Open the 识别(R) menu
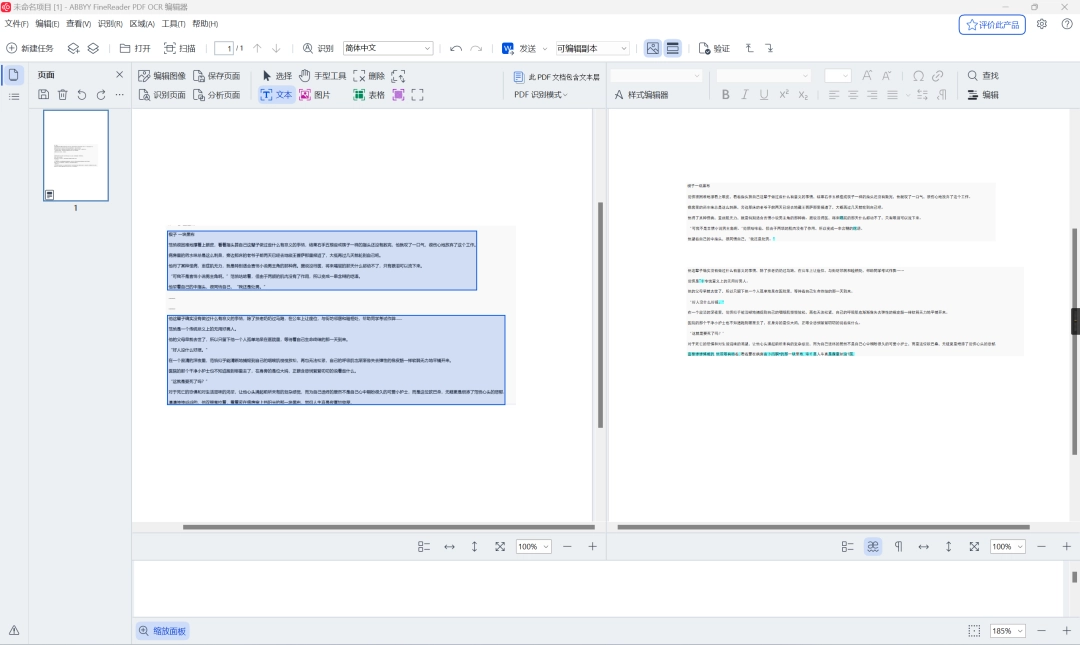The image size is (1080, 645). coord(110,23)
